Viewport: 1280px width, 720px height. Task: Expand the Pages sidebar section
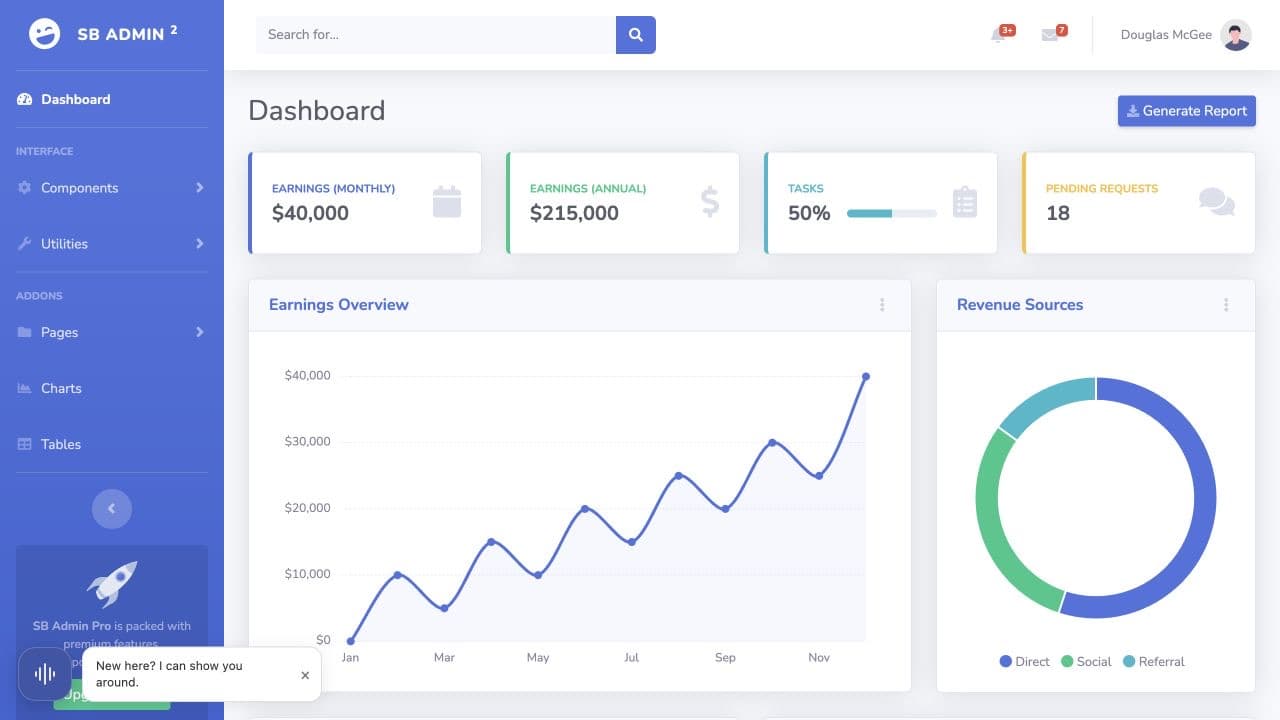pos(112,332)
